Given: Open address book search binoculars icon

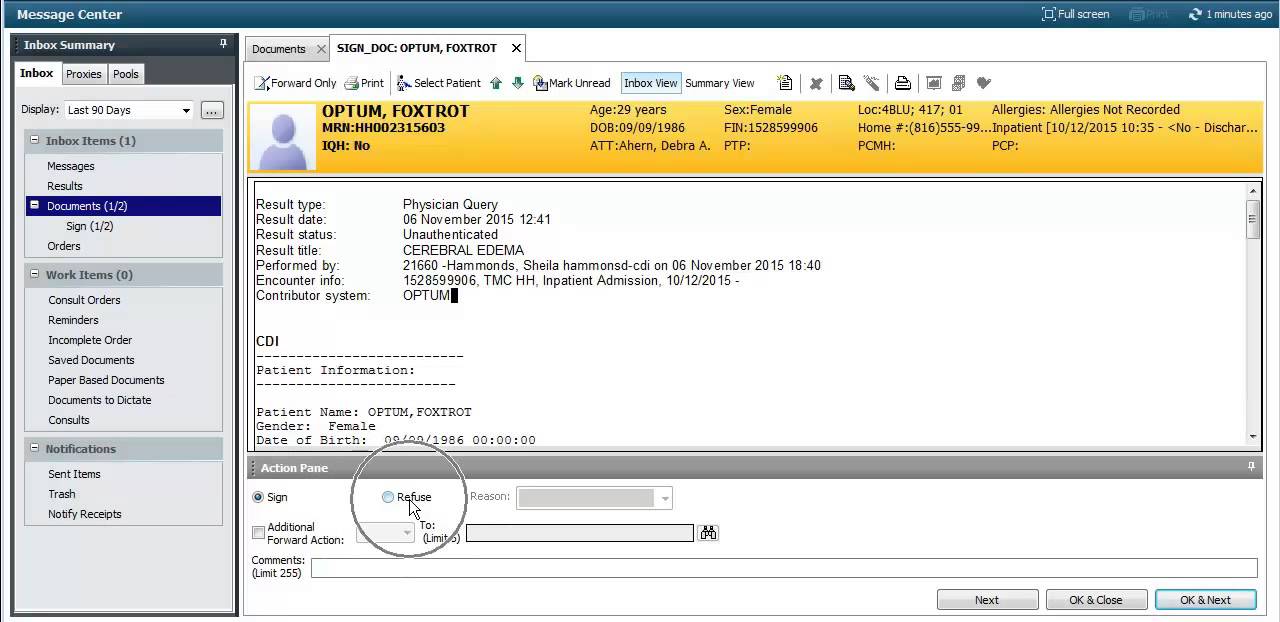Looking at the screenshot, I should 709,533.
